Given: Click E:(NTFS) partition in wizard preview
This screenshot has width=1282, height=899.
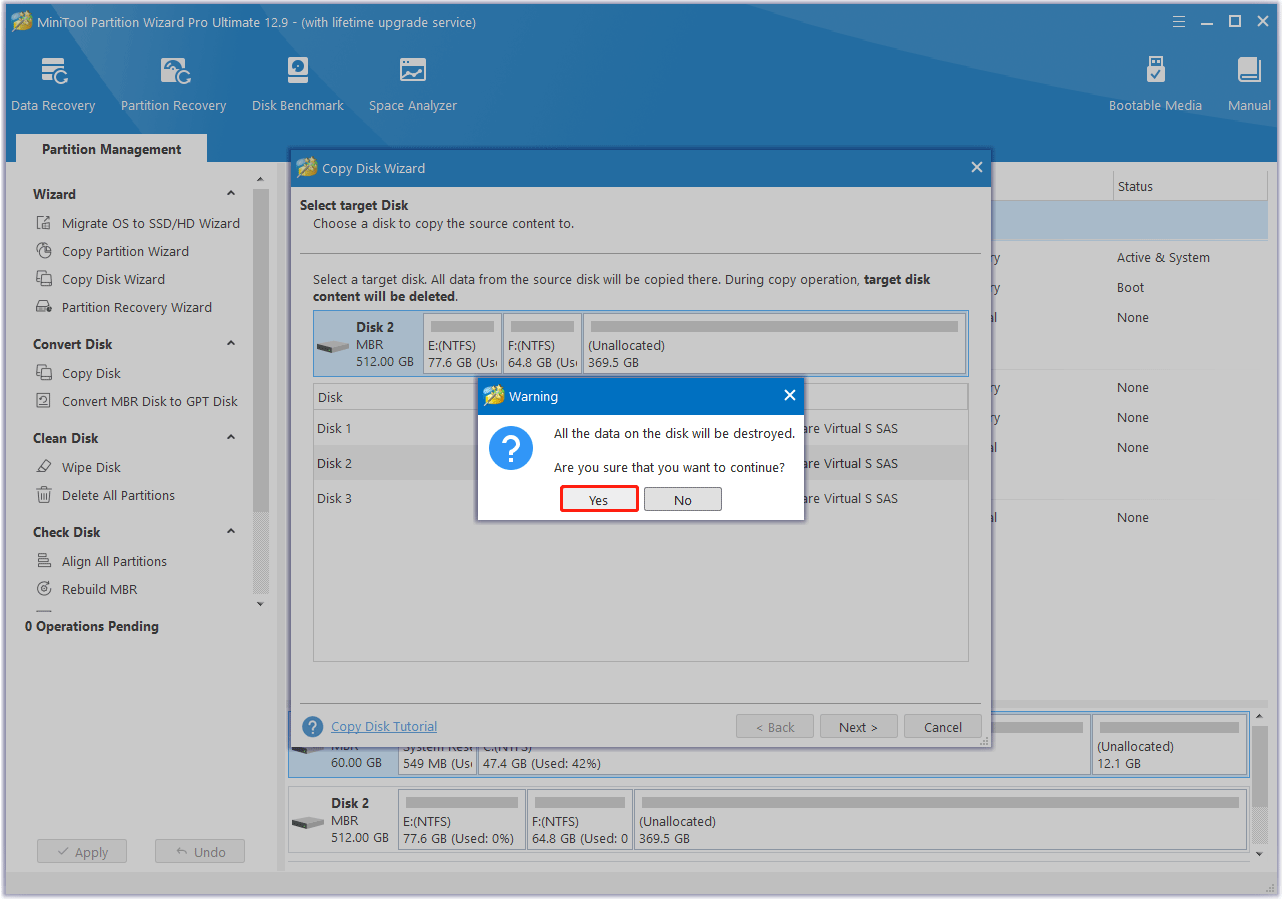Looking at the screenshot, I should tap(461, 343).
